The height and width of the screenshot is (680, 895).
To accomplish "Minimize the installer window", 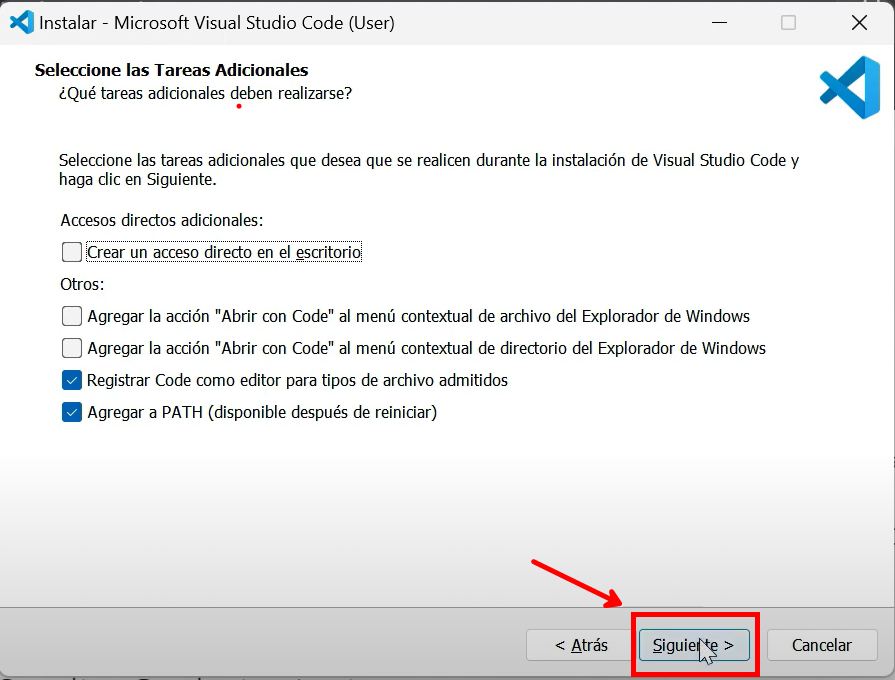I will pyautogui.click(x=719, y=23).
